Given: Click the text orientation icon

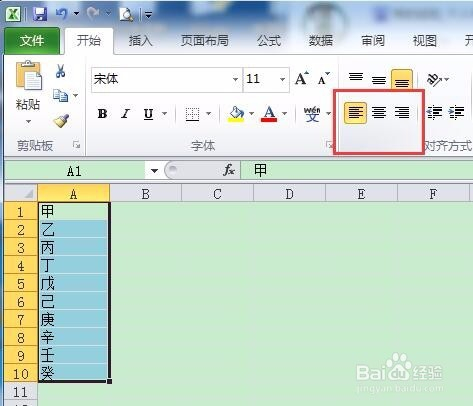Looking at the screenshot, I should [434, 79].
